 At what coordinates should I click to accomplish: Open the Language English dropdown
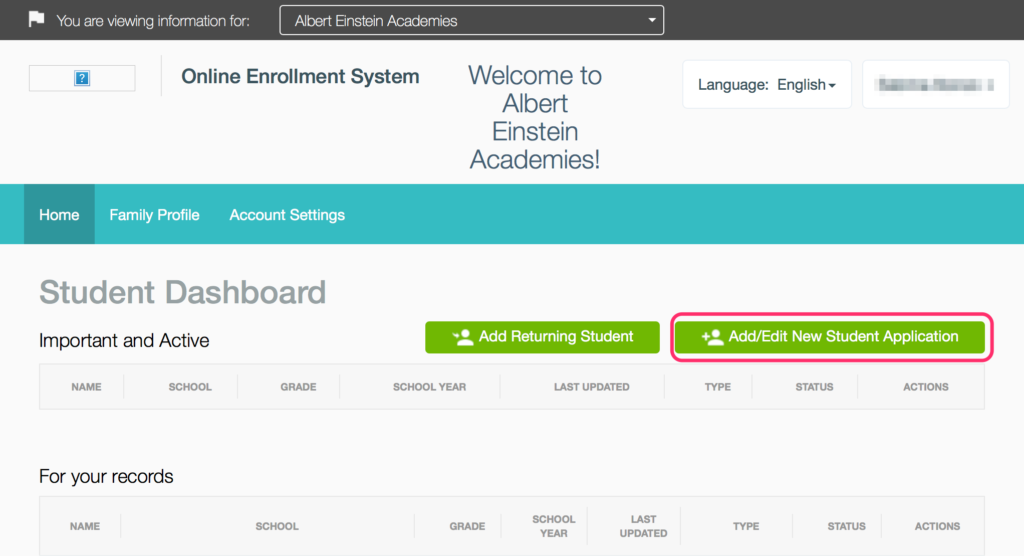[767, 85]
